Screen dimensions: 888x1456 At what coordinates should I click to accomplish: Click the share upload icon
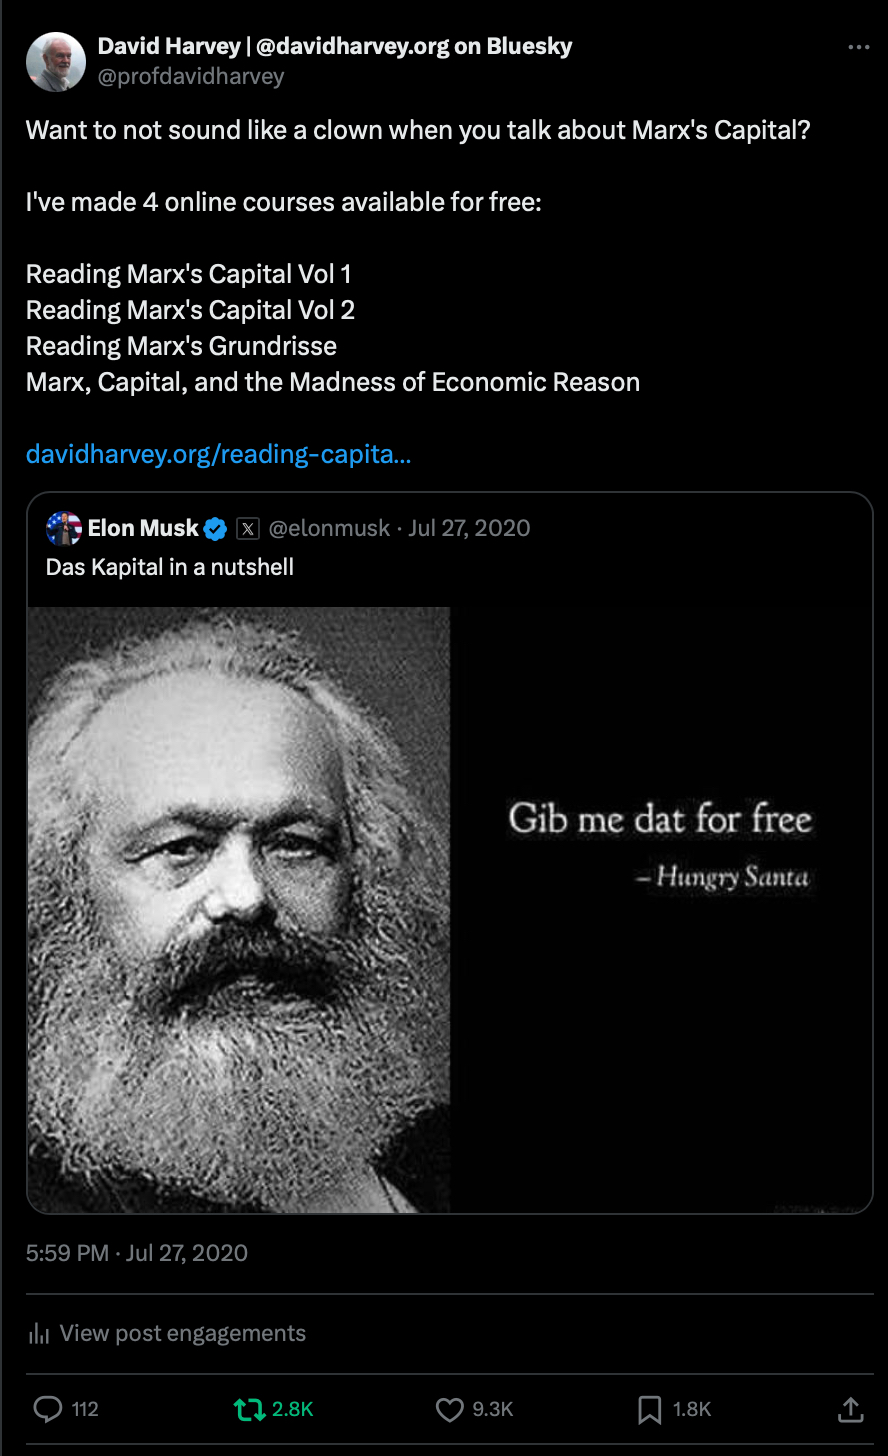[850, 1409]
